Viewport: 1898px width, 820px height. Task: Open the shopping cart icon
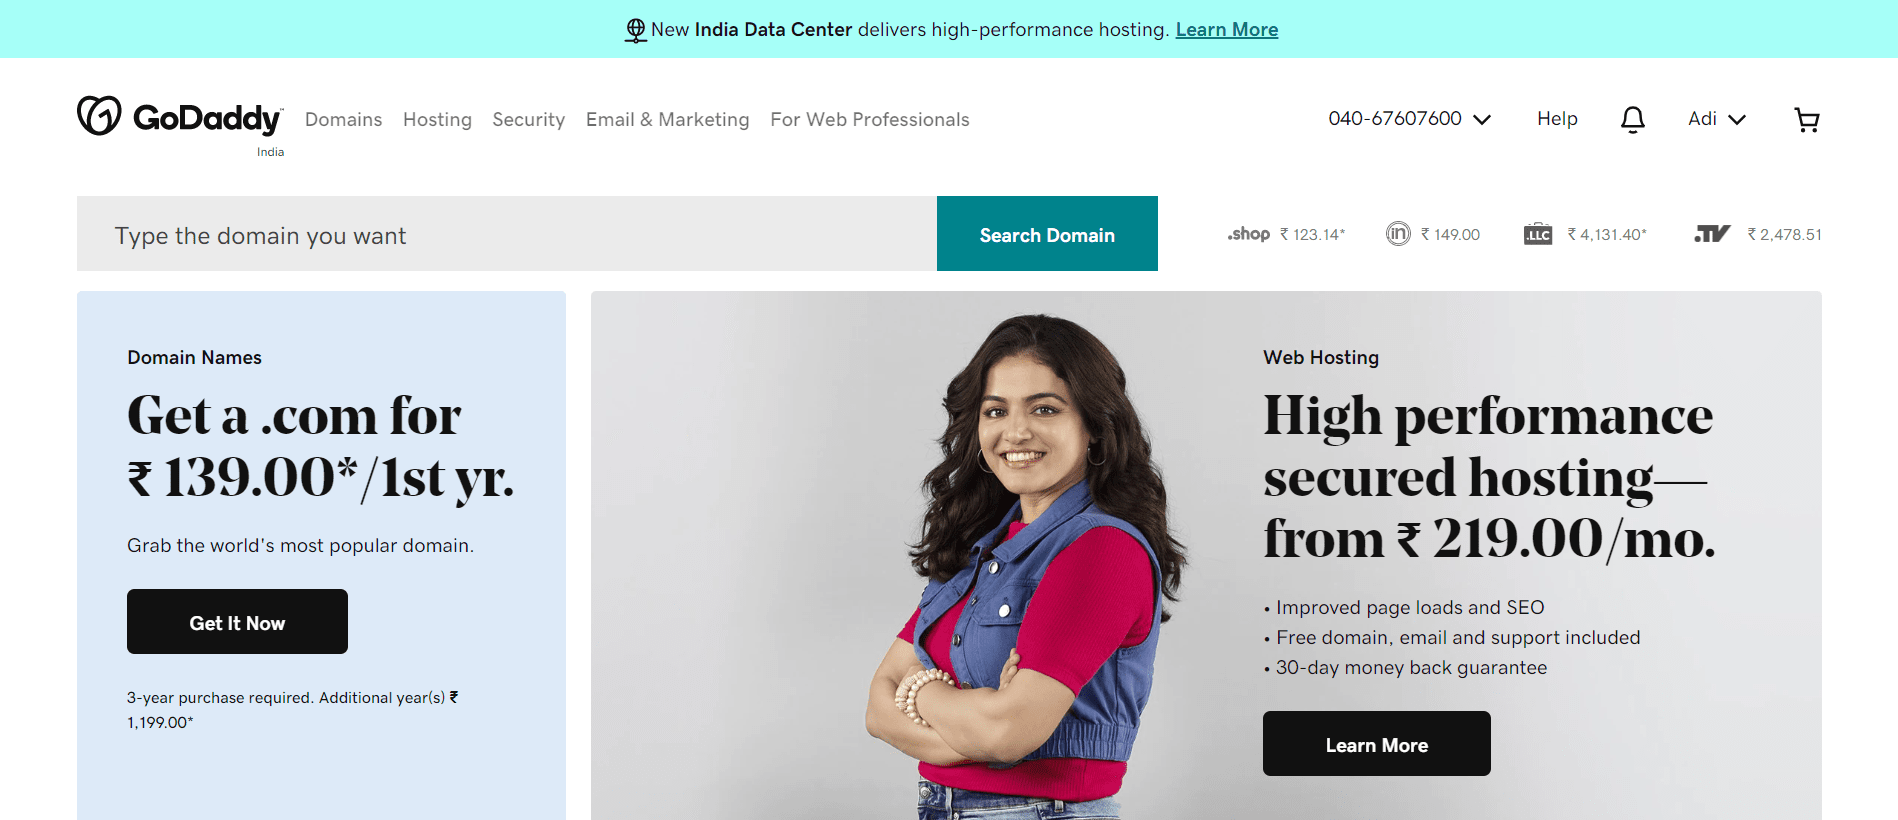(x=1806, y=120)
